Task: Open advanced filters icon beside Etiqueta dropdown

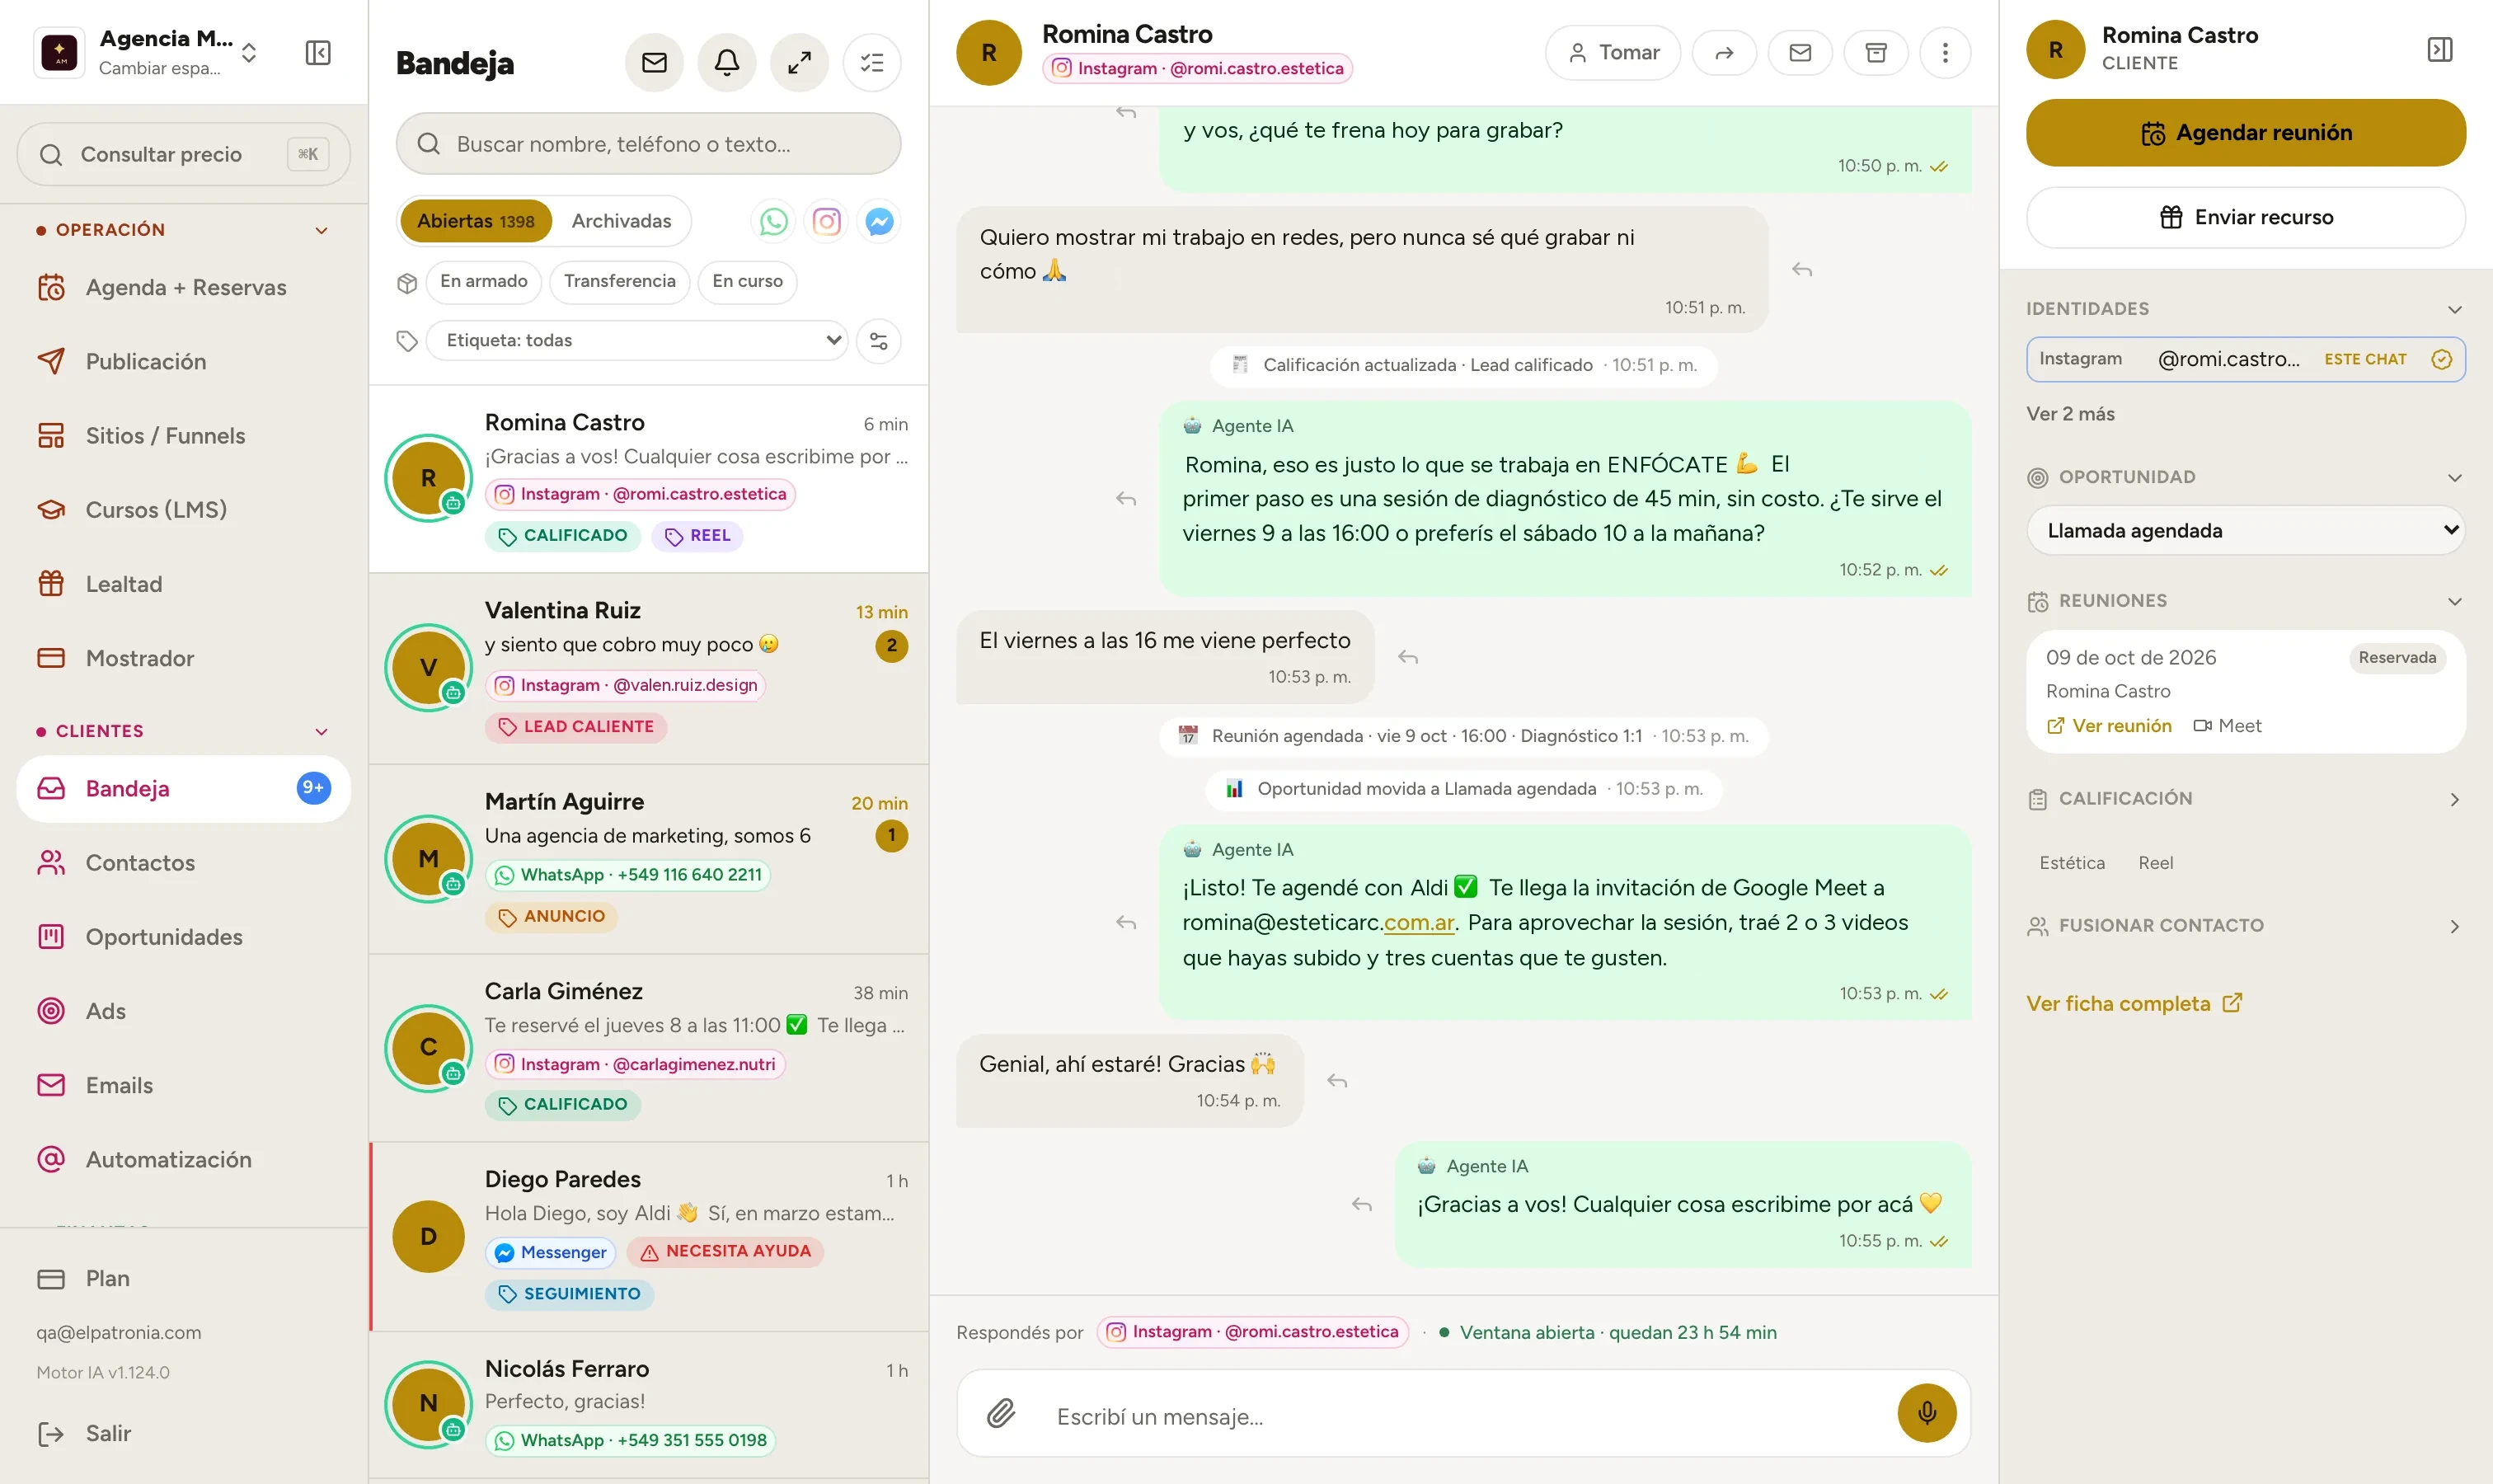Action: pos(879,341)
